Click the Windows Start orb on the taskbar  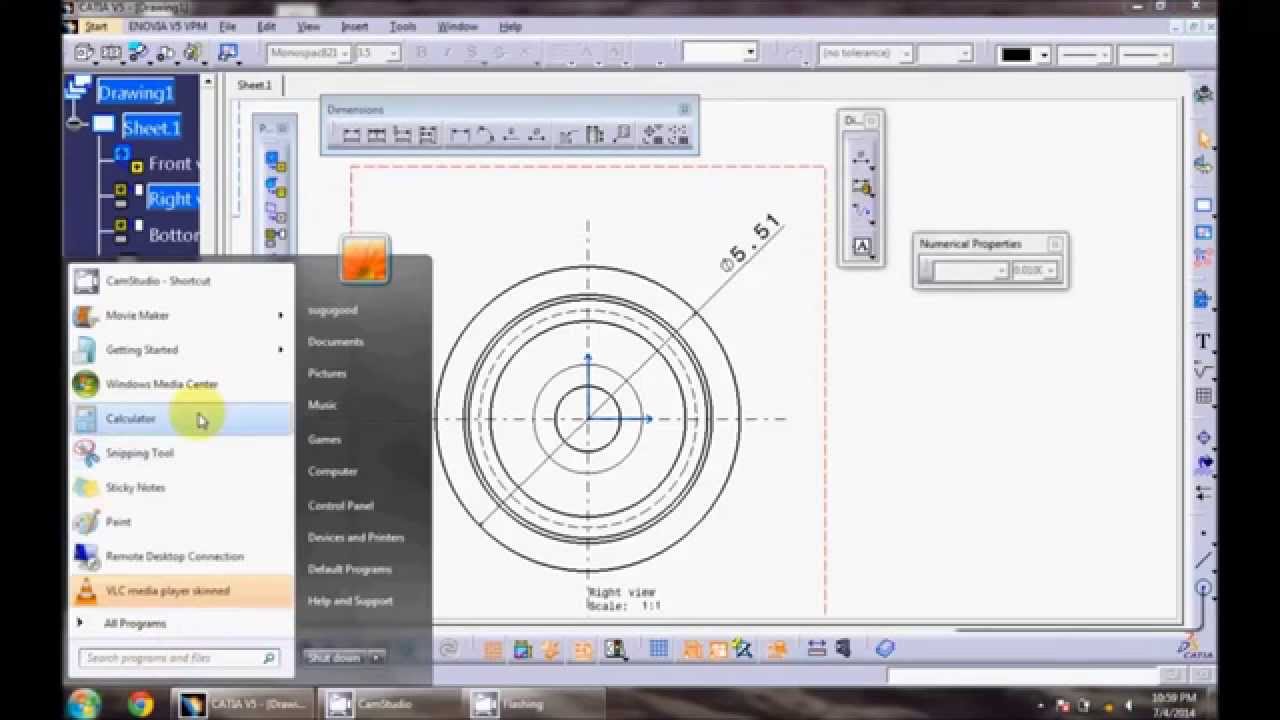point(84,703)
